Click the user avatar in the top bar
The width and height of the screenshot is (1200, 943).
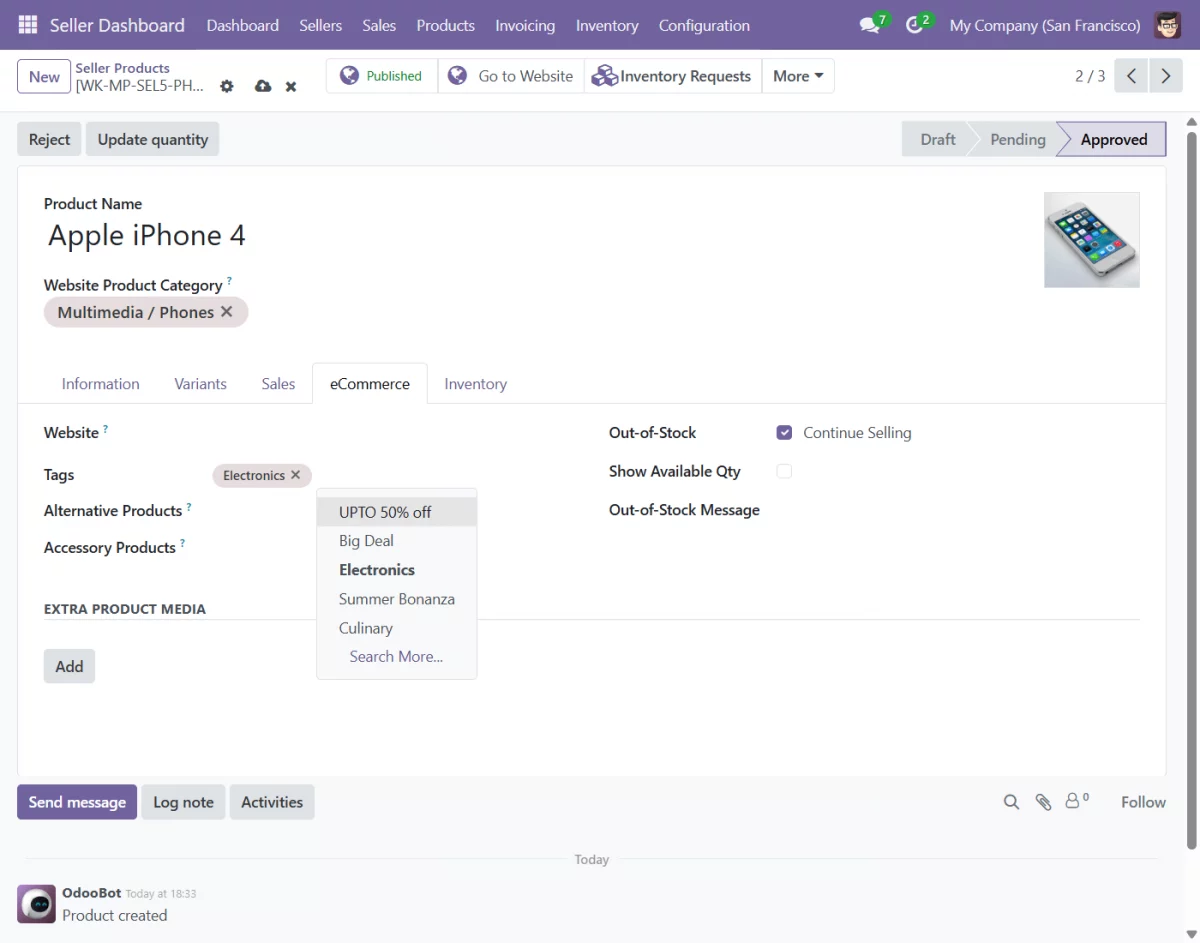pyautogui.click(x=1167, y=25)
